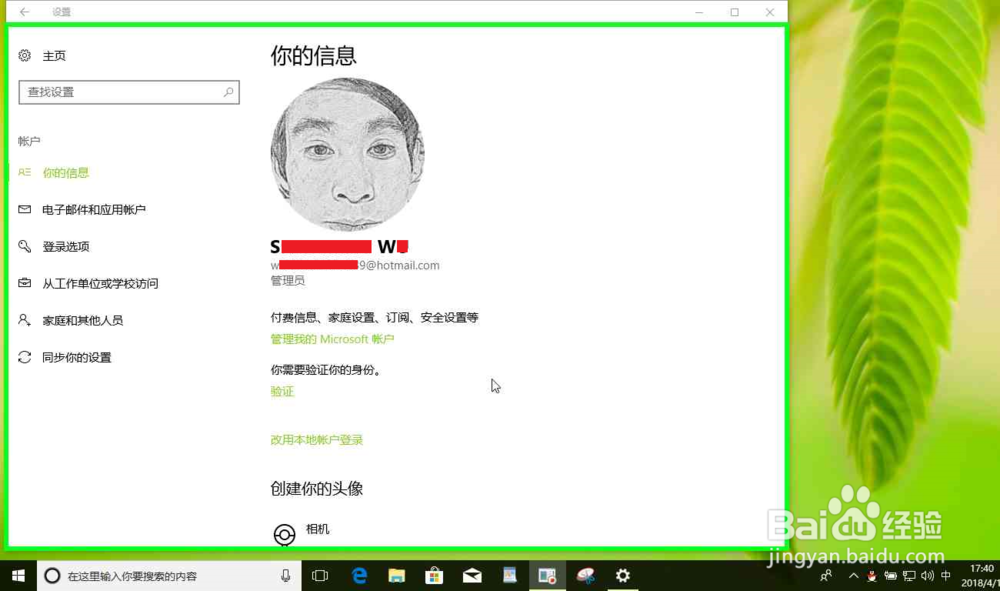Open Email & app accounts via envelope icon
Image resolution: width=1000 pixels, height=591 pixels.
click(x=25, y=209)
